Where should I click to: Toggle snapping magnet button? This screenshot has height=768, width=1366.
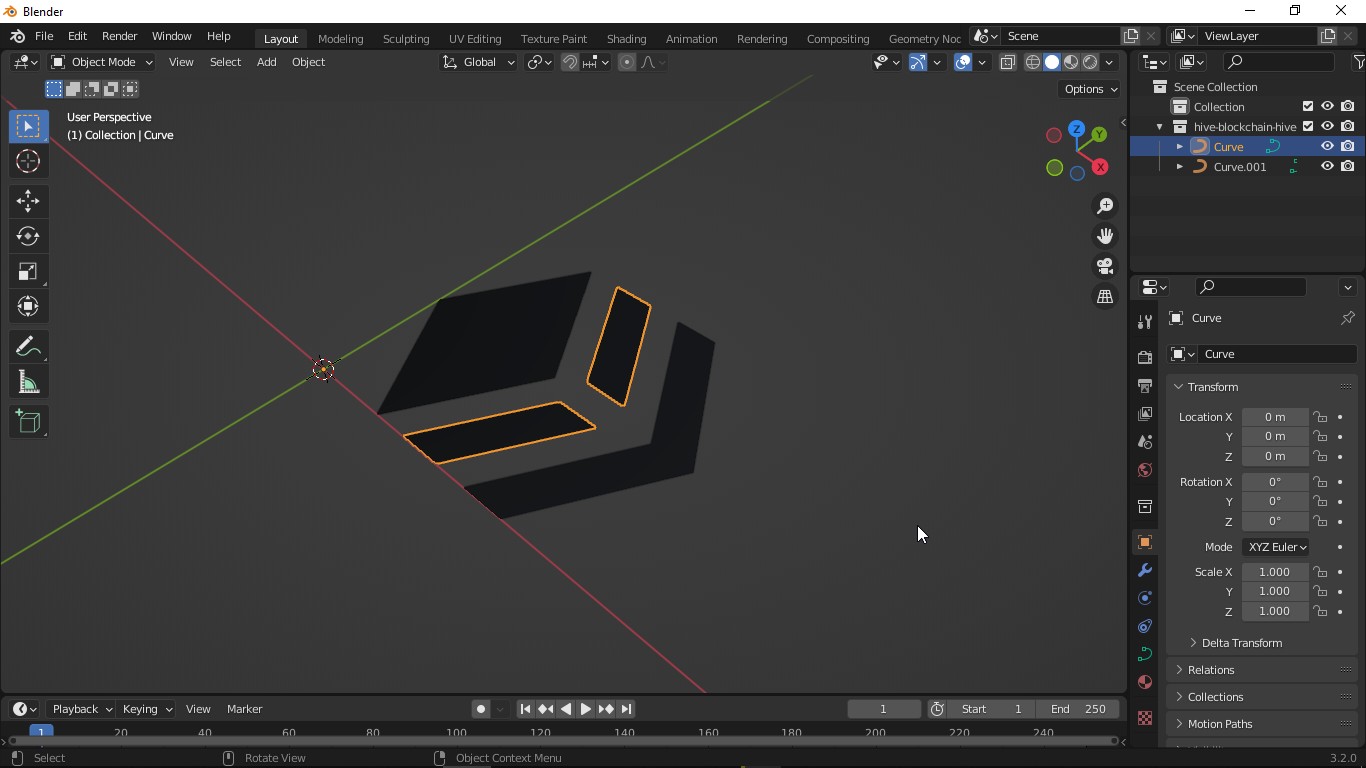pos(569,62)
